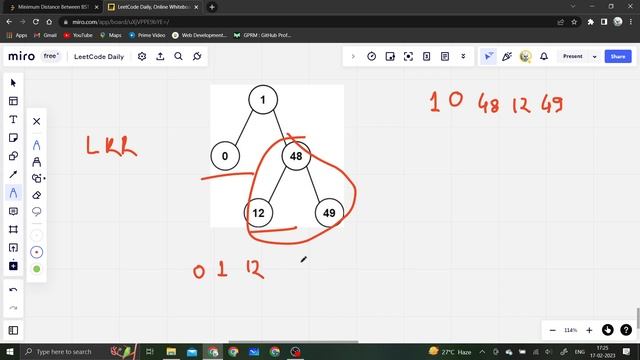Image resolution: width=640 pixels, height=360 pixels.
Task: Undo the last action
Action: click(x=13, y=290)
